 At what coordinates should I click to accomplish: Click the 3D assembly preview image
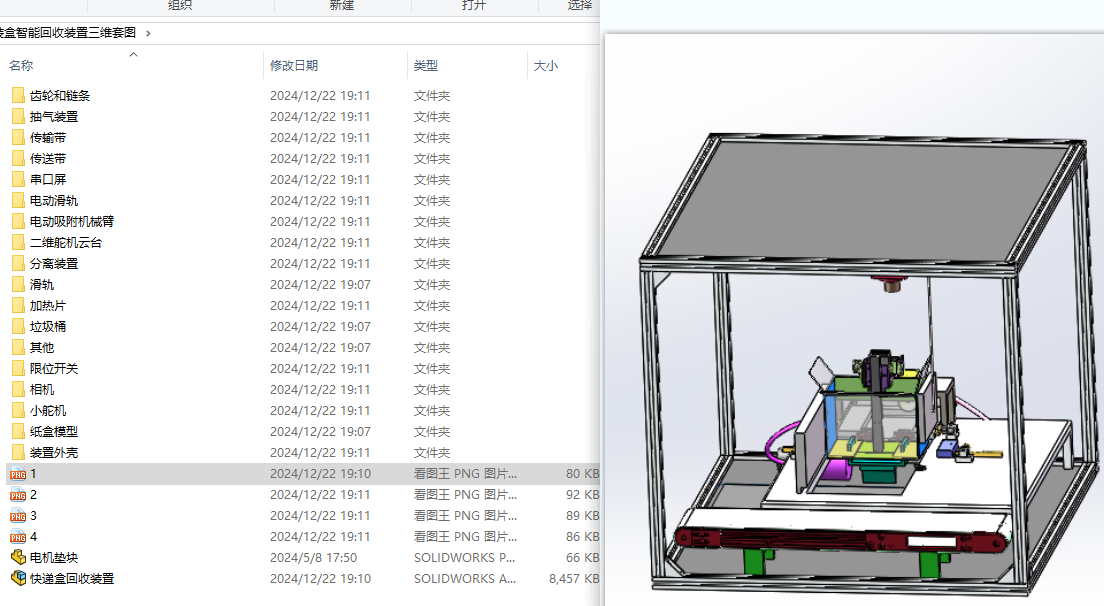point(869,365)
